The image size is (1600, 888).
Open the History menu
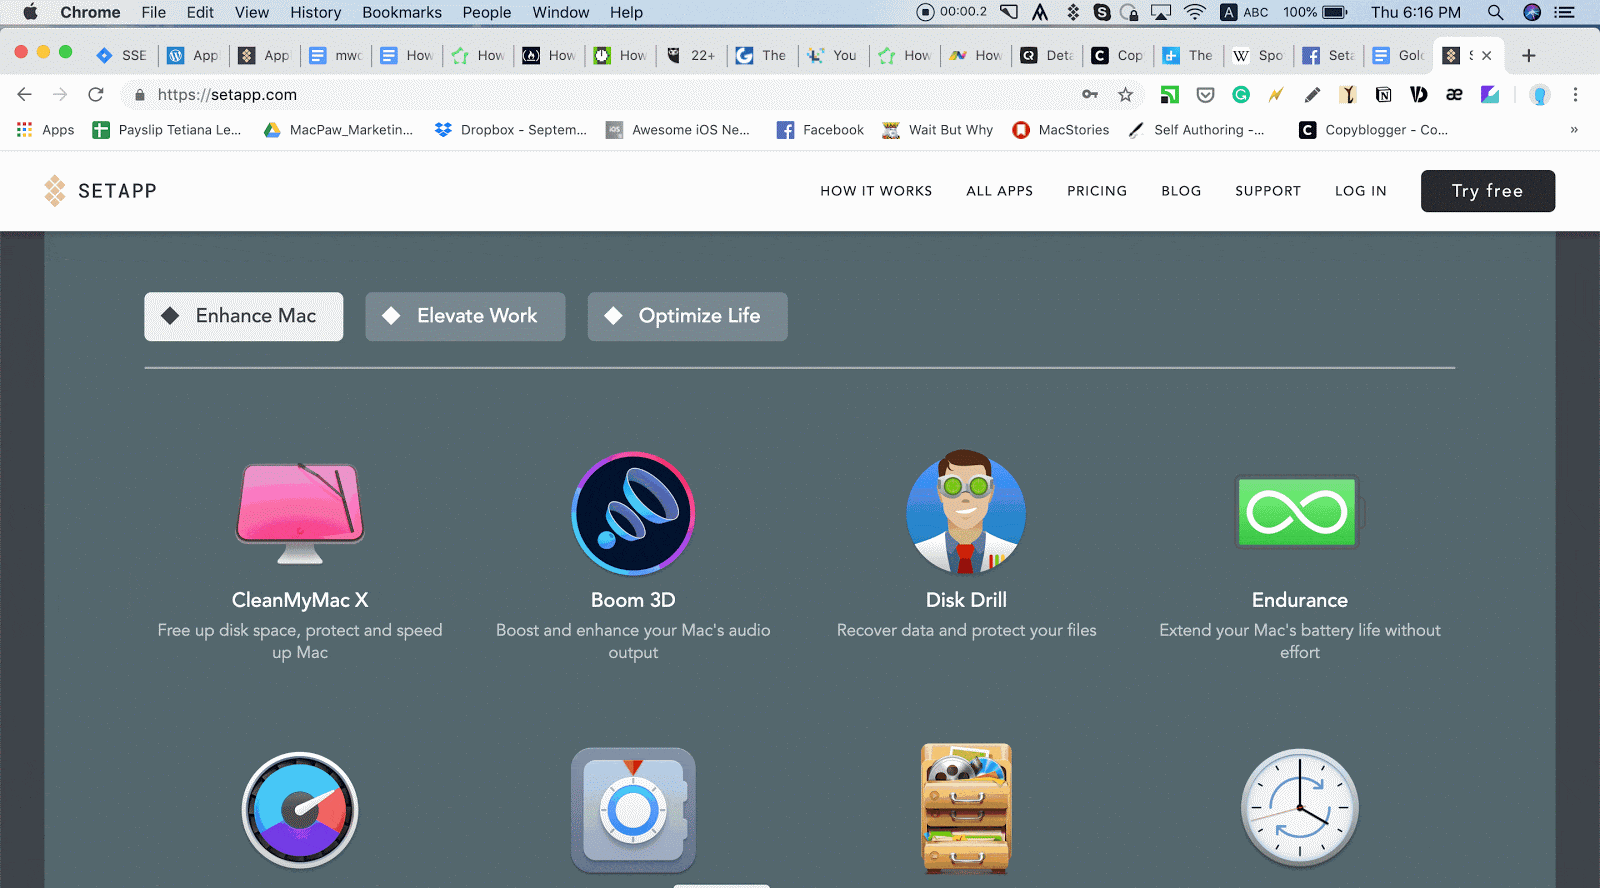[x=316, y=12]
